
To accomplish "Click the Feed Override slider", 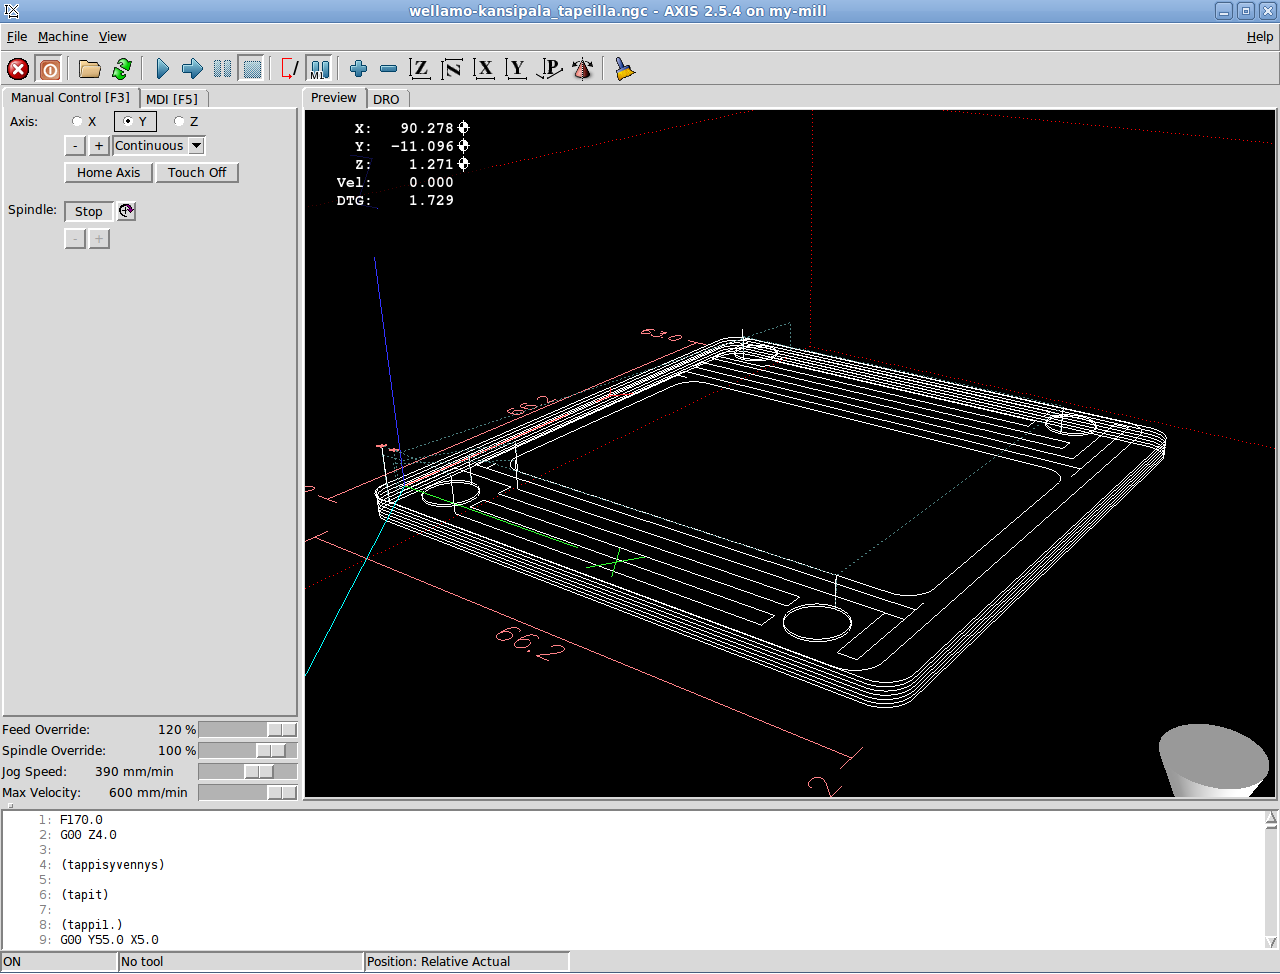I will pos(248,730).
